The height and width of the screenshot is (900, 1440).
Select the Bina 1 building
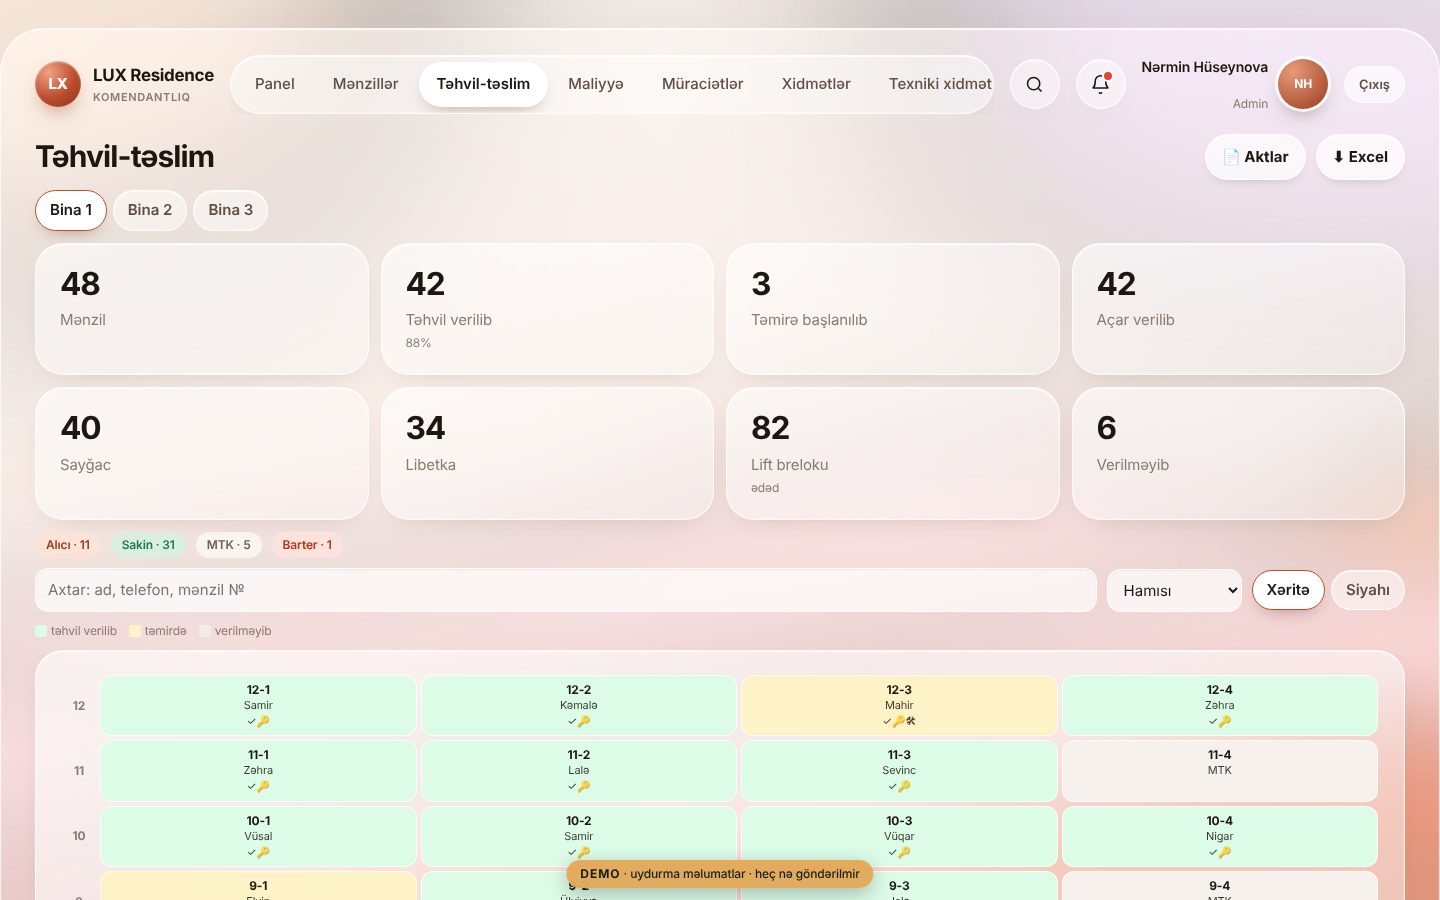click(x=71, y=210)
